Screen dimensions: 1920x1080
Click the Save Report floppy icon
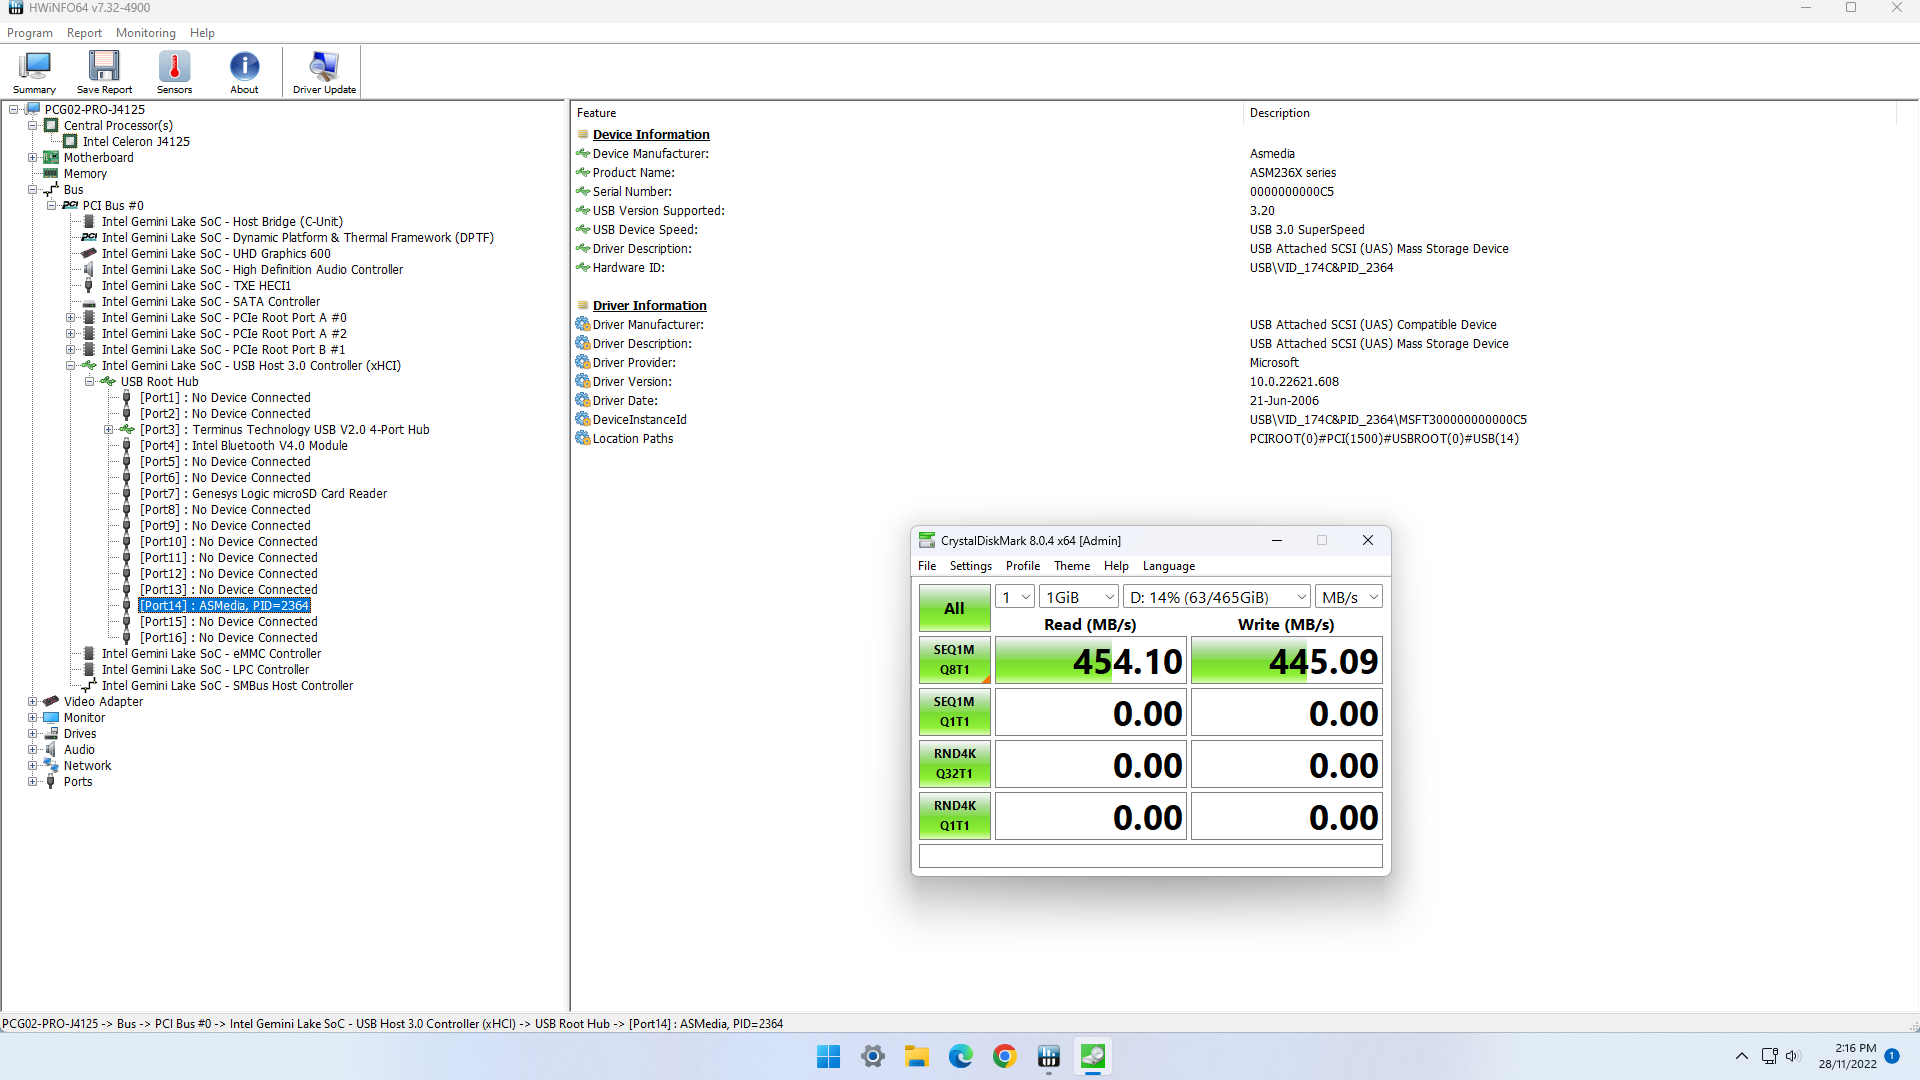pyautogui.click(x=104, y=72)
